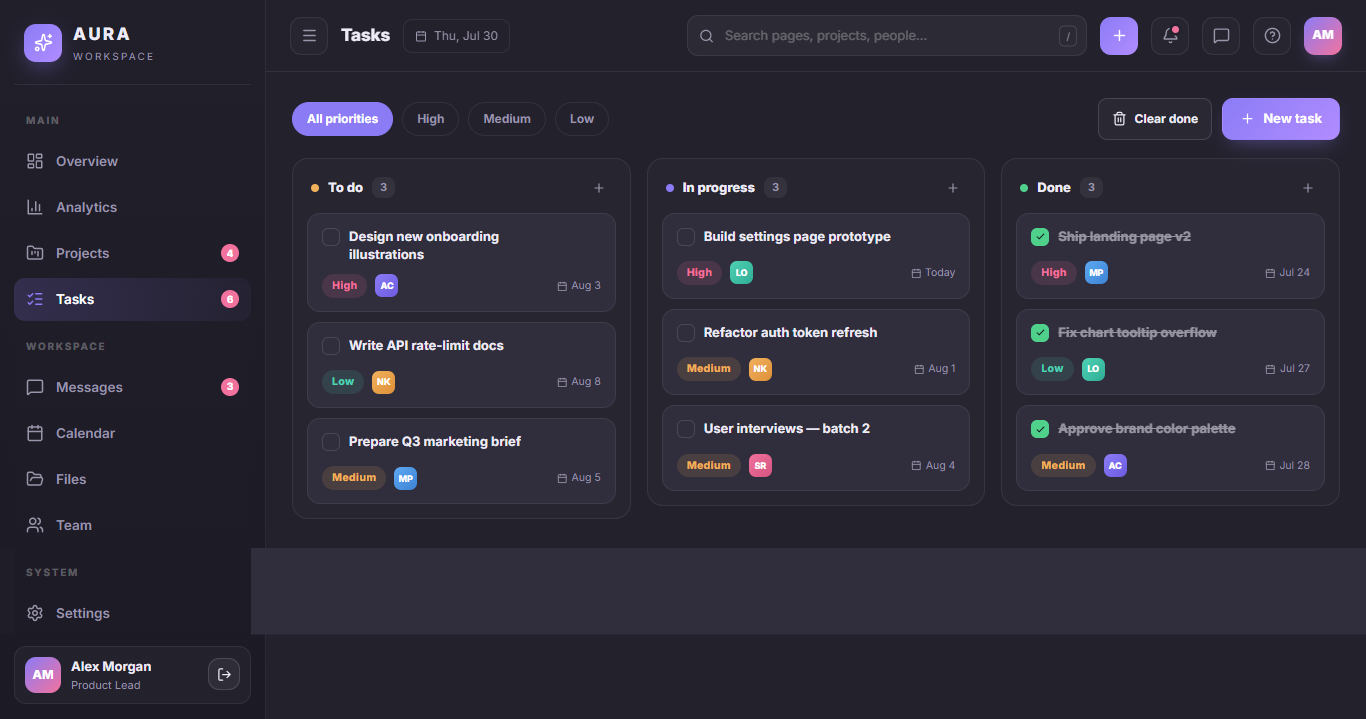The height and width of the screenshot is (719, 1366).
Task: Check off Design new onboarding illustrations
Action: tap(331, 237)
